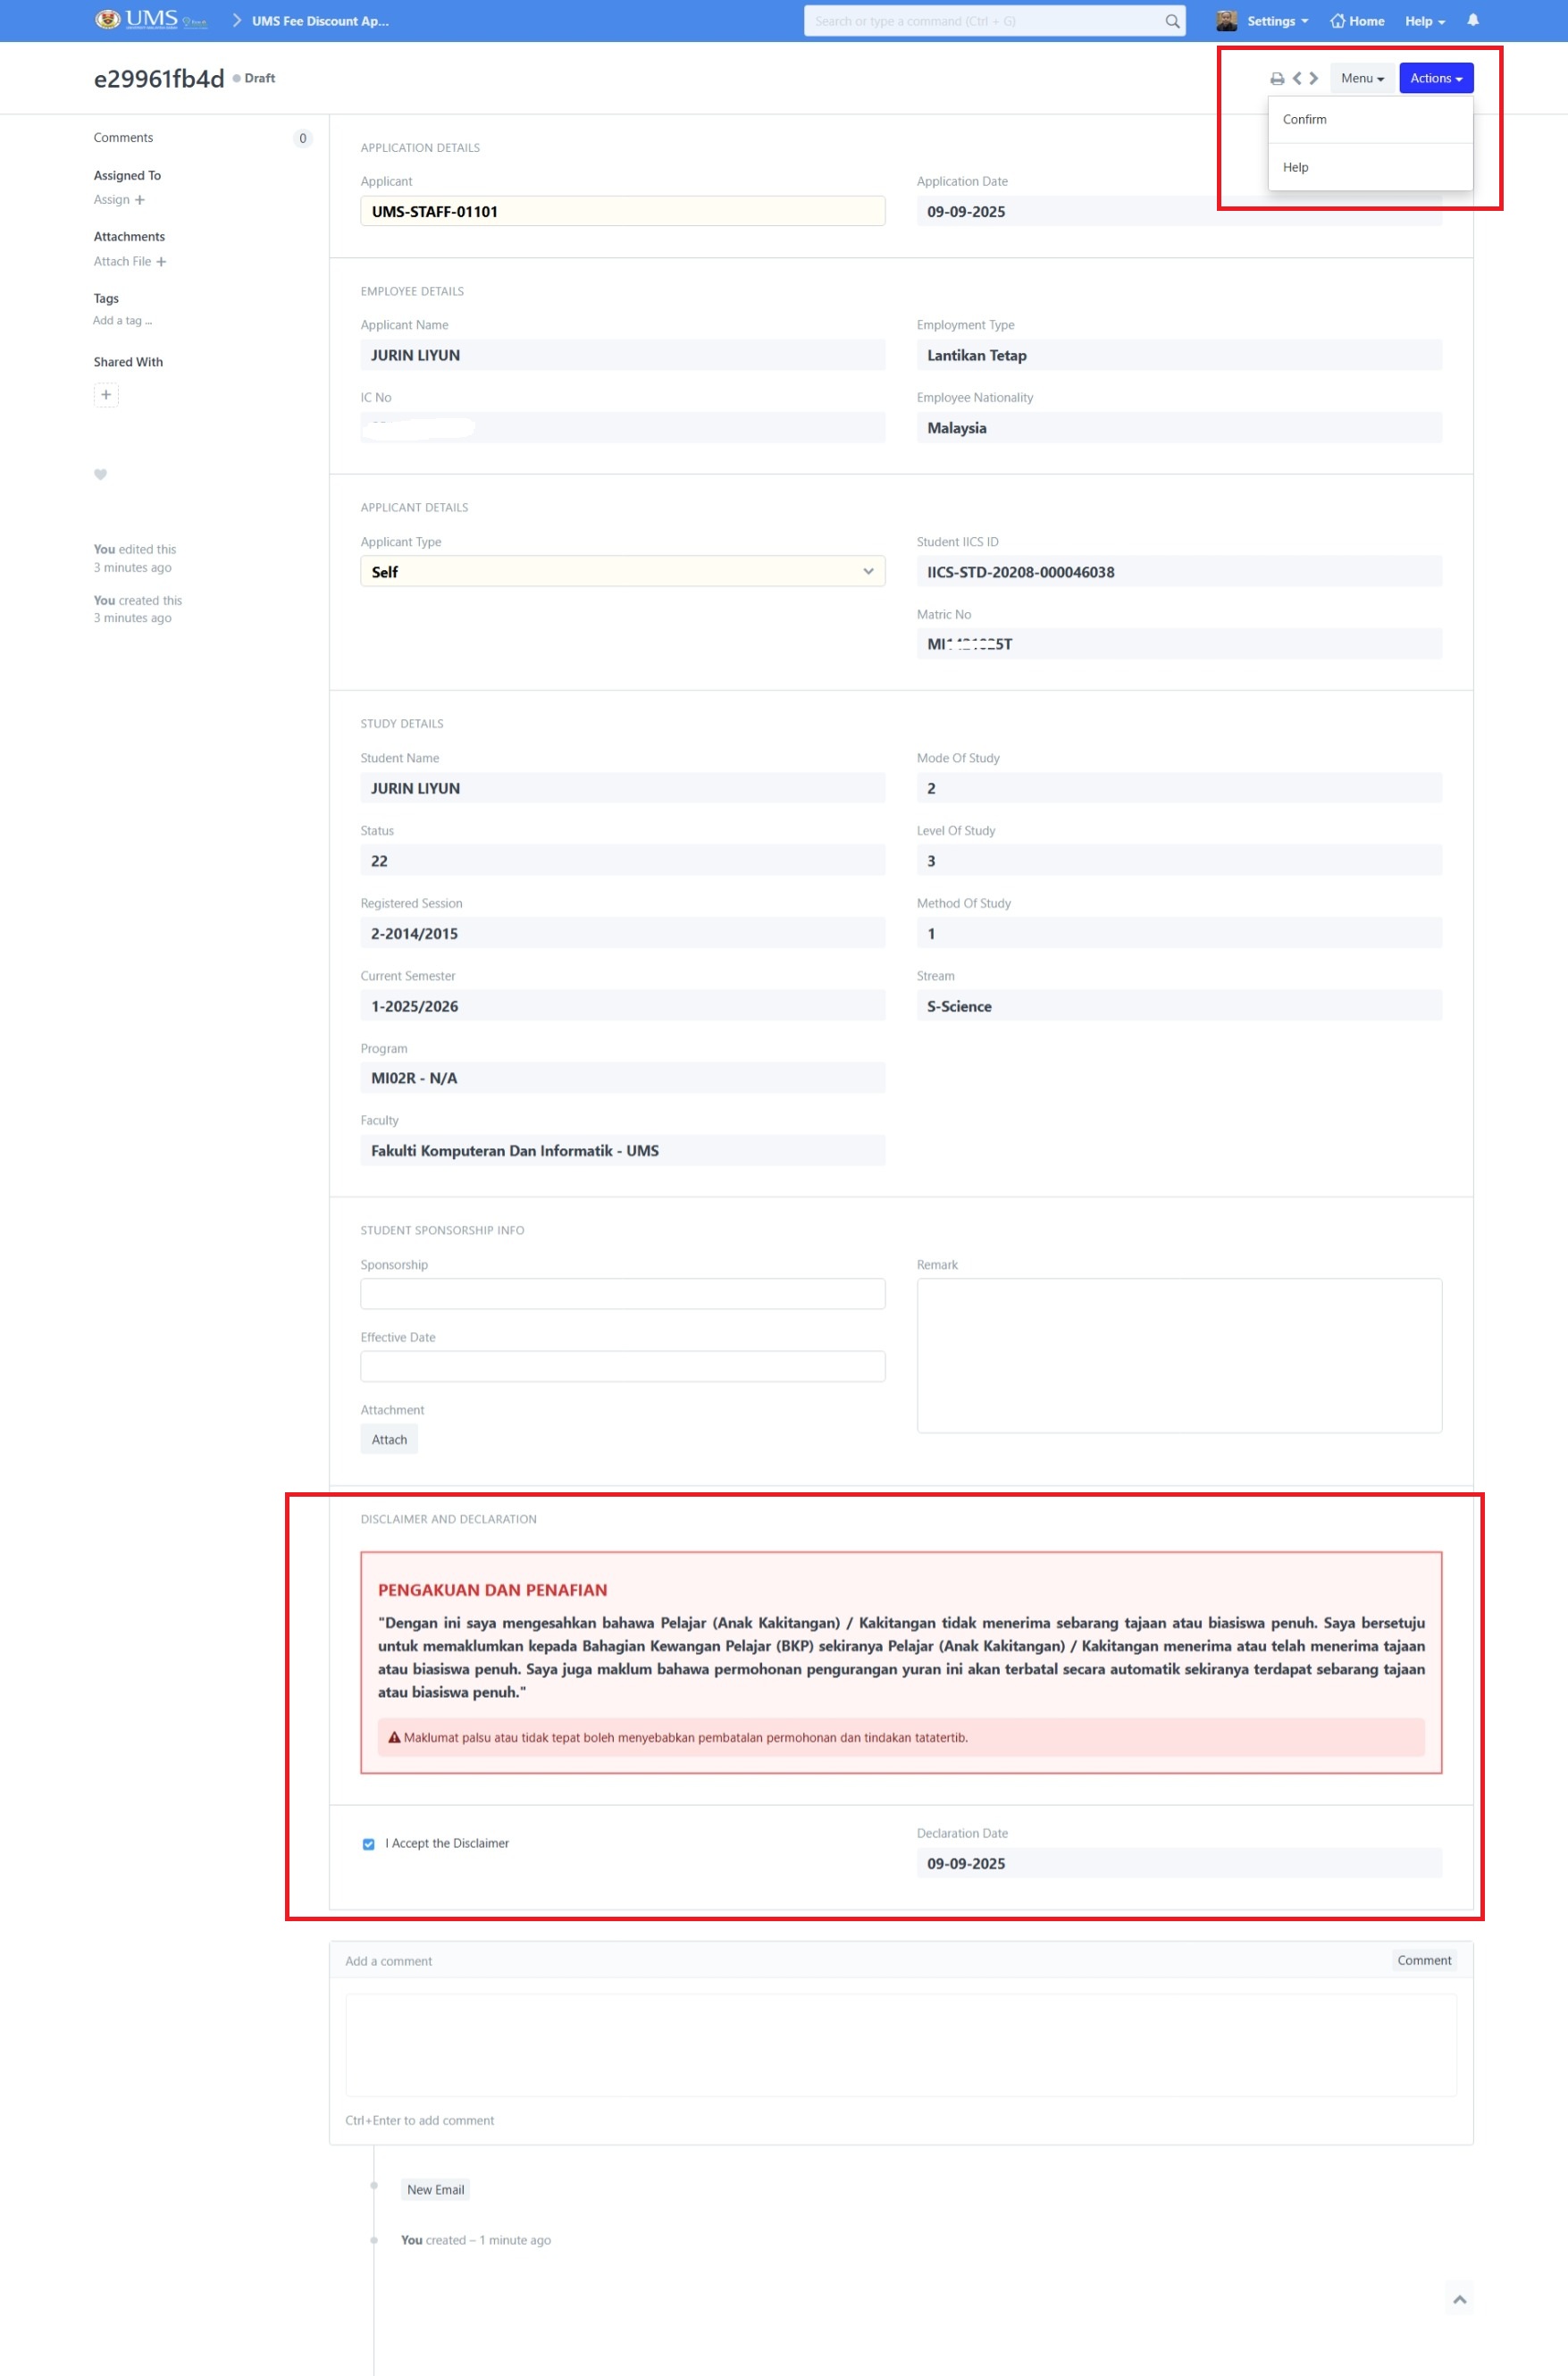Click the print icon

(1276, 79)
